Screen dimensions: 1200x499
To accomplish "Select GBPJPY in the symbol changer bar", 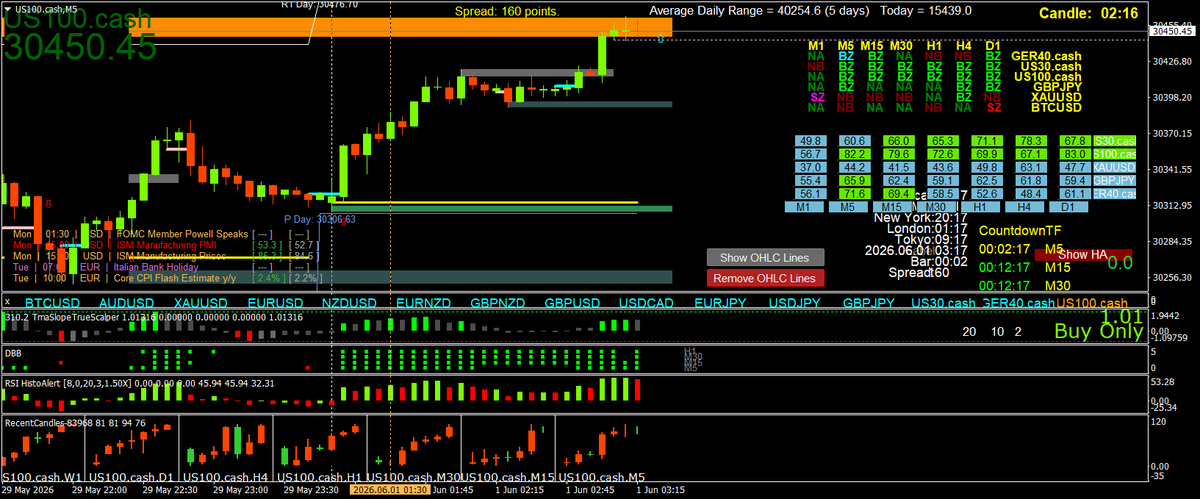I will coord(869,302).
